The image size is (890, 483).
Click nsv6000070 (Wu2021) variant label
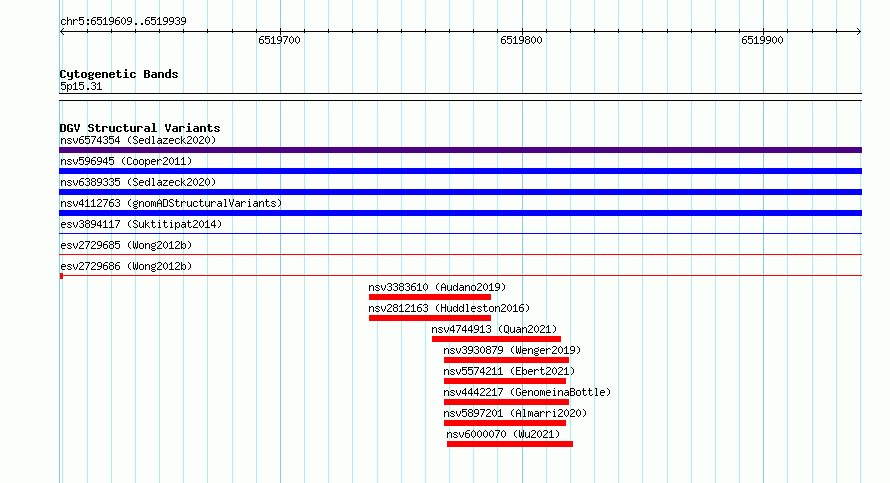point(503,434)
